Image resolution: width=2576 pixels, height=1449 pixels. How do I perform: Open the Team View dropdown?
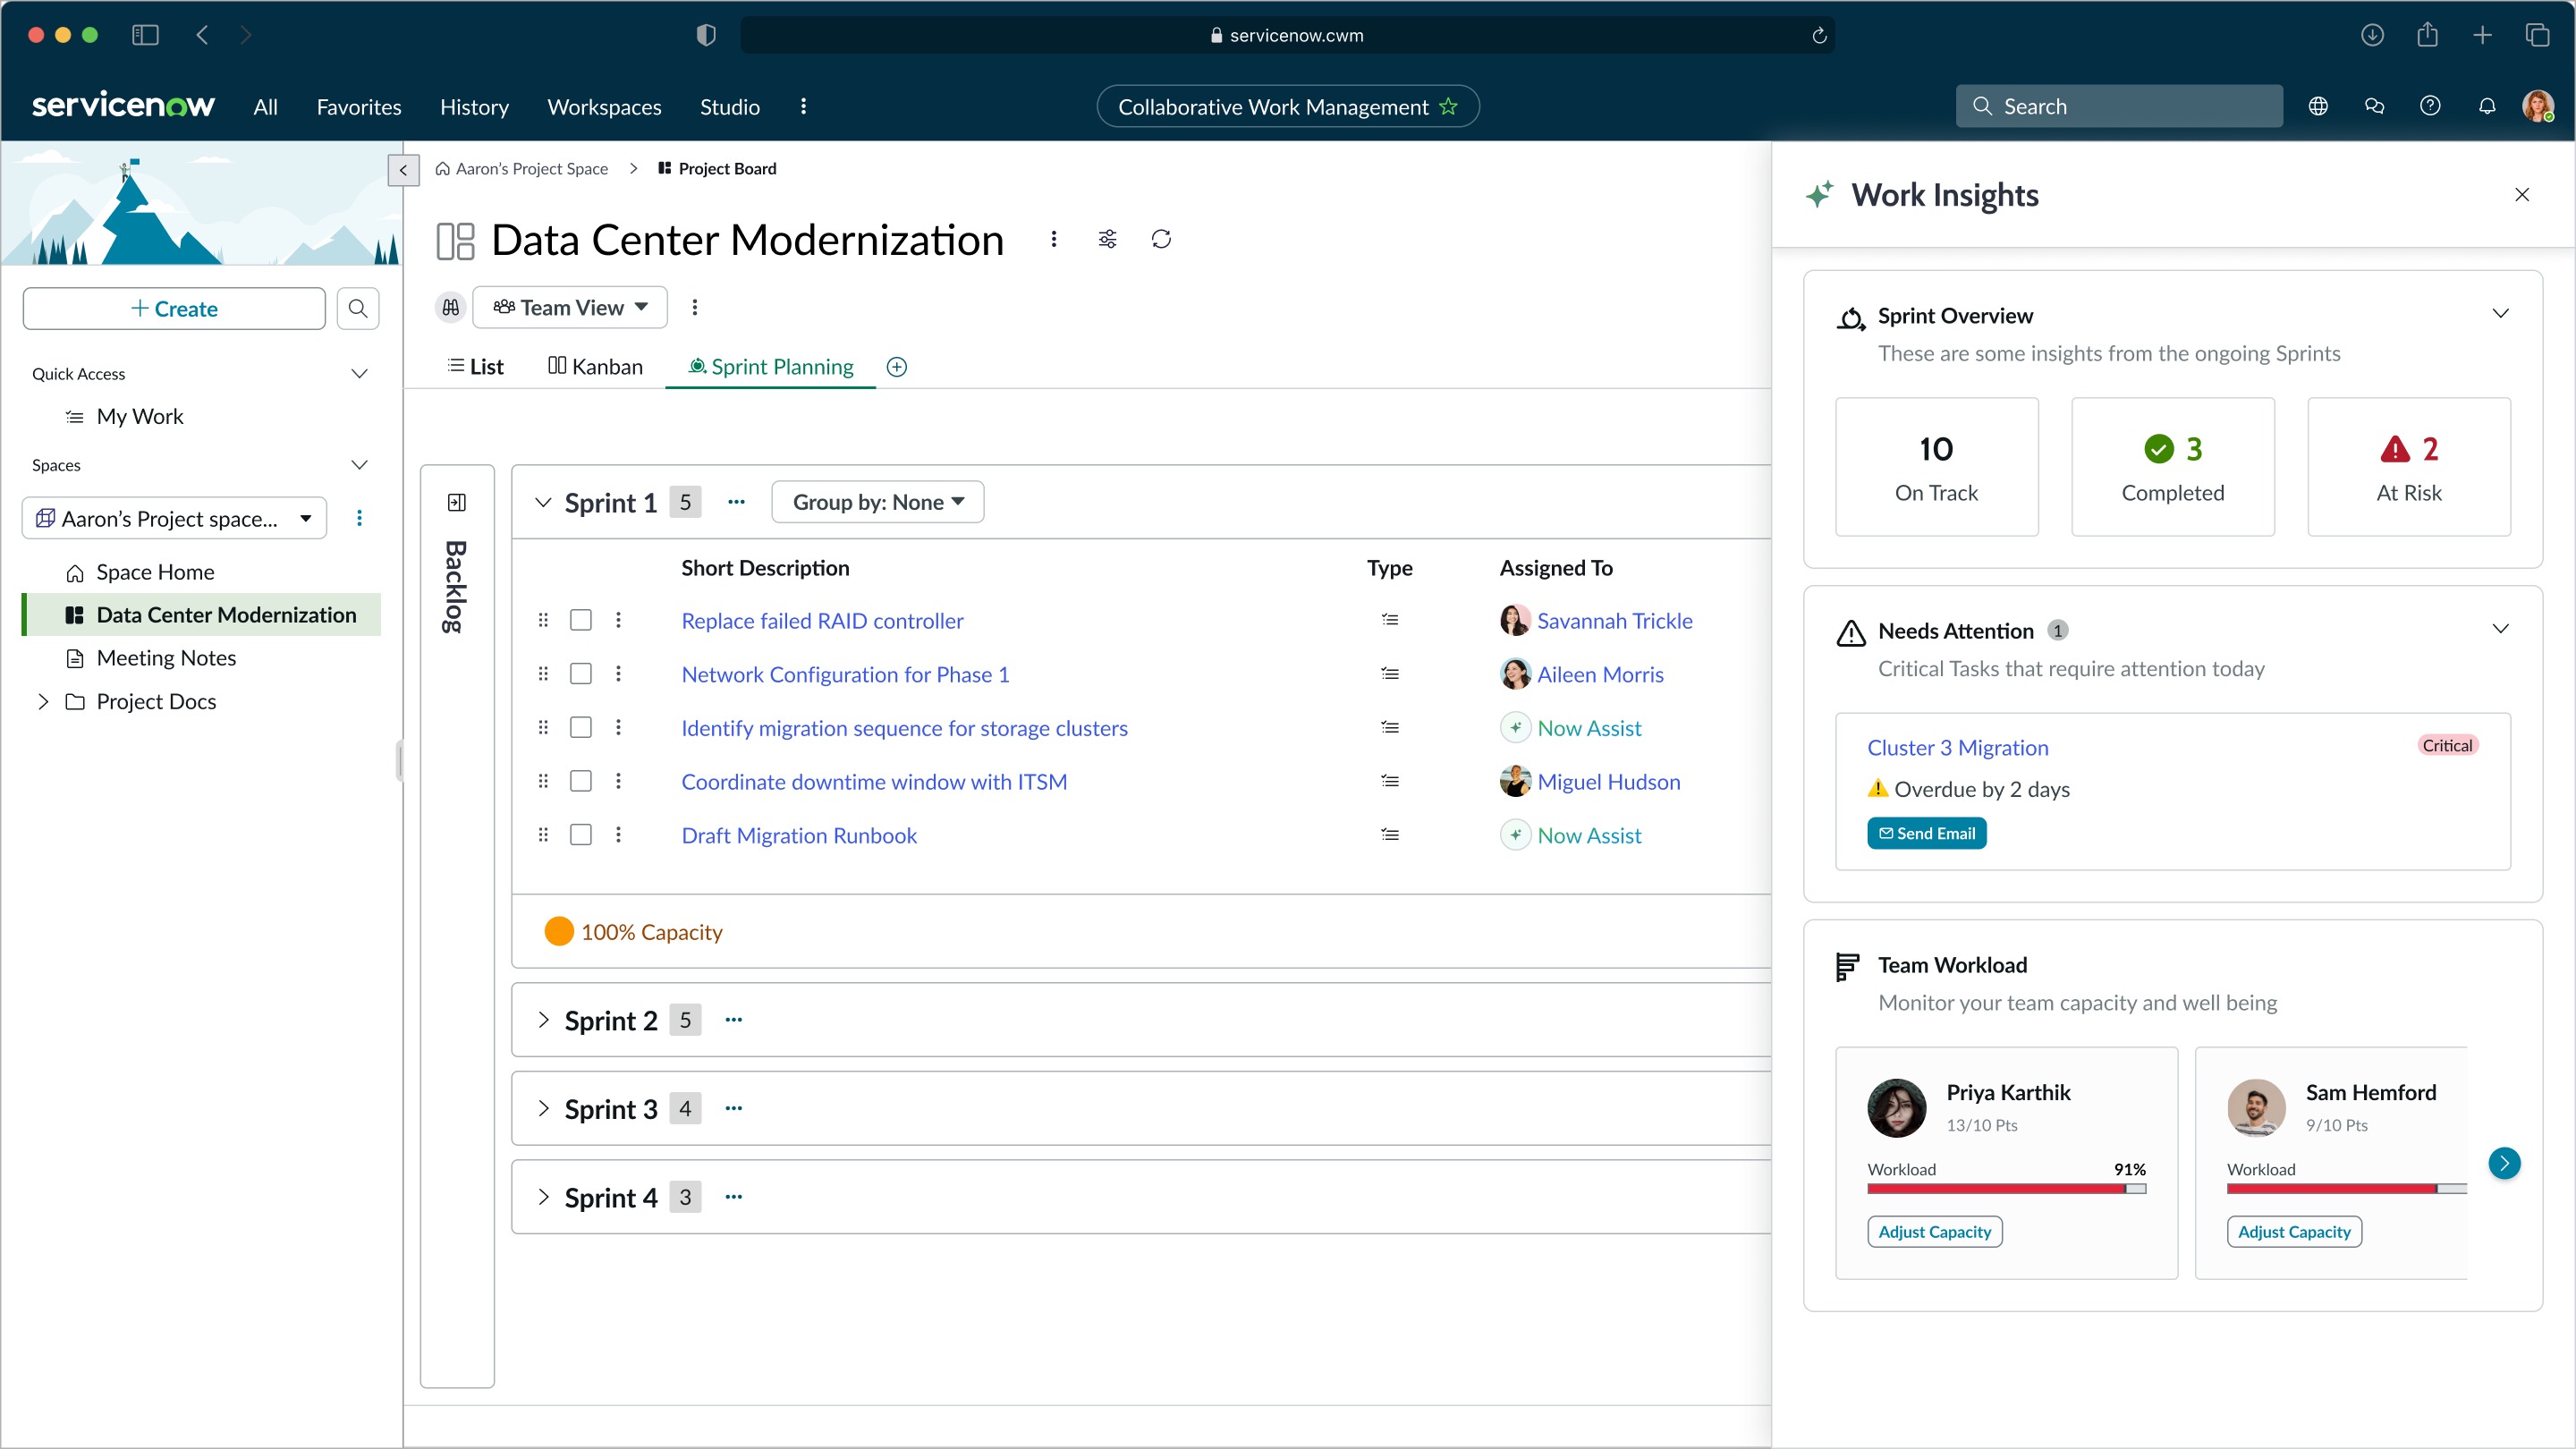[x=570, y=307]
